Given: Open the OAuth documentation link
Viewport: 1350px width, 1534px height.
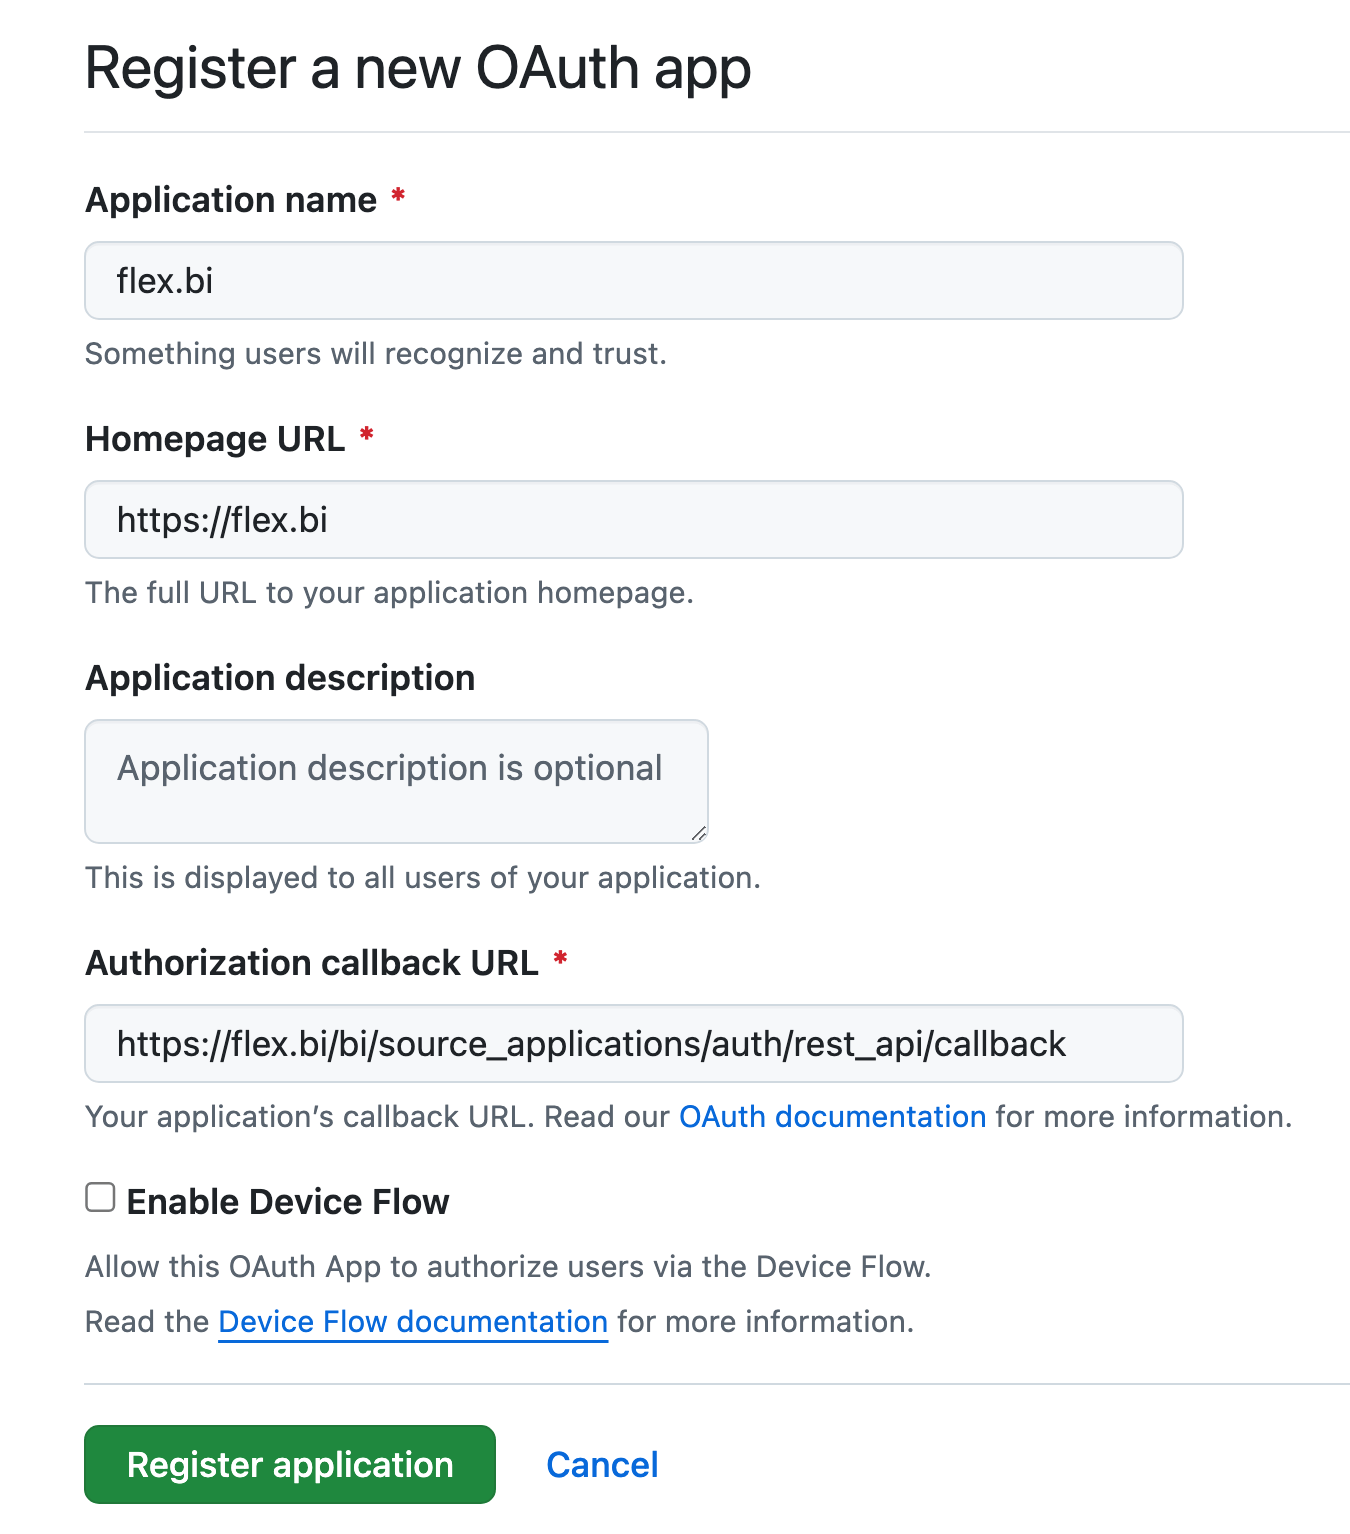Looking at the screenshot, I should pyautogui.click(x=833, y=1116).
